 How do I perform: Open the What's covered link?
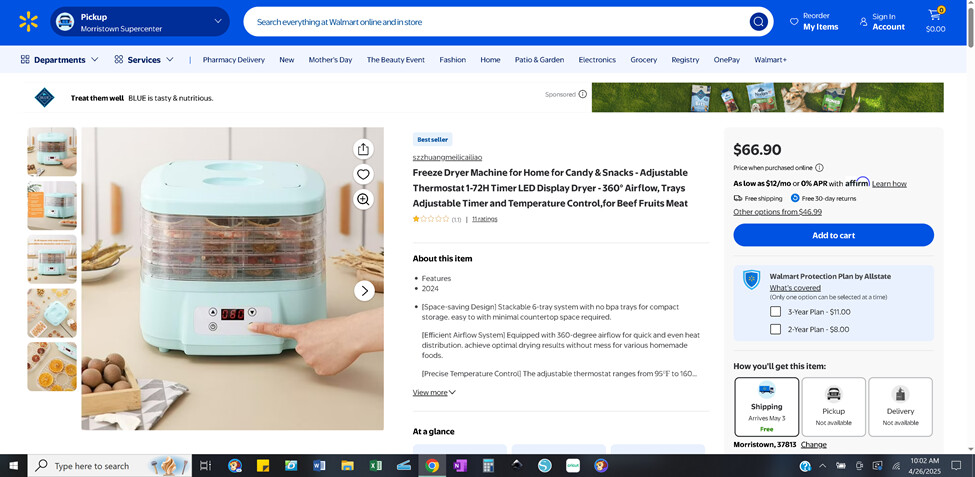click(x=795, y=288)
